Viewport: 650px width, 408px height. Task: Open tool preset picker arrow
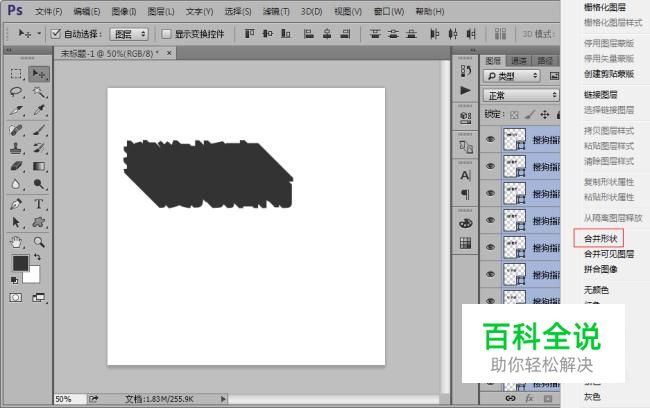39,34
